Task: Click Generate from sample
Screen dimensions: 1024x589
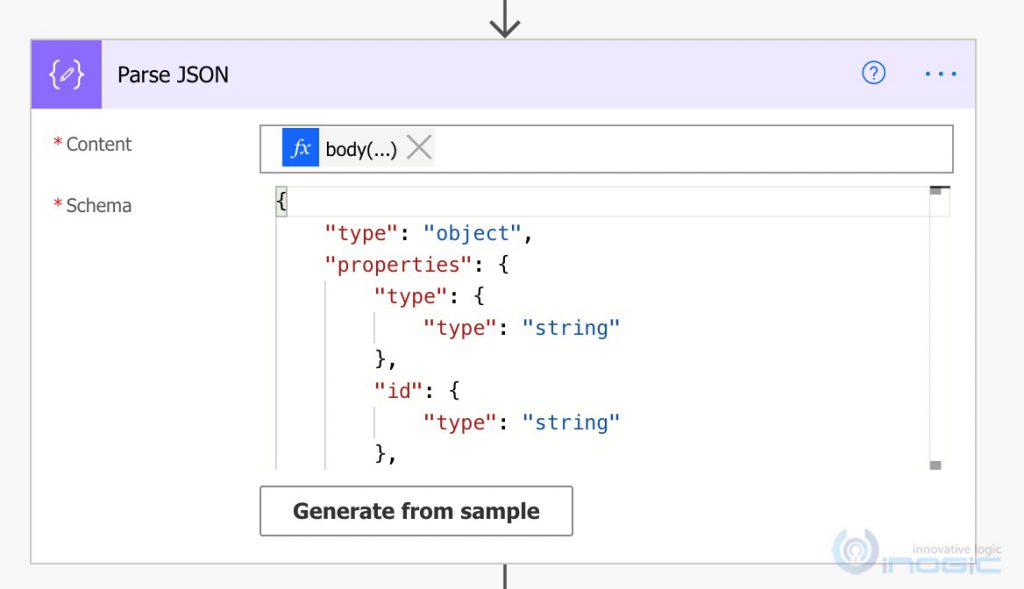Action: (x=416, y=511)
